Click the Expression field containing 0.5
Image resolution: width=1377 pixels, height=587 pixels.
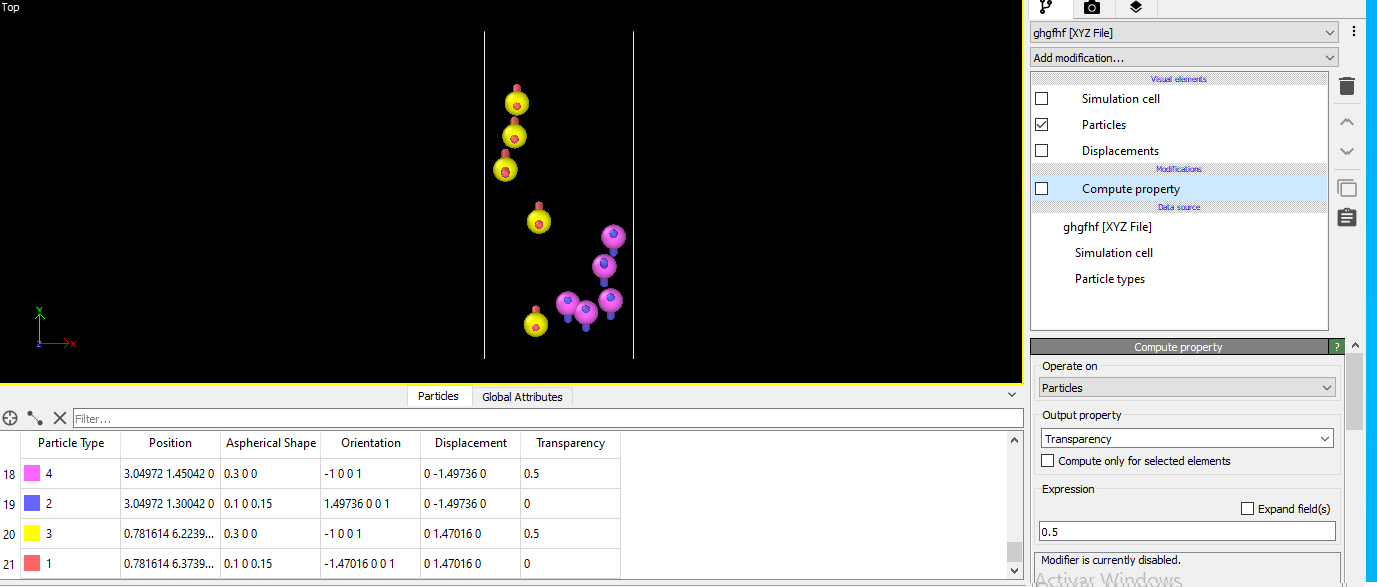click(x=1186, y=531)
